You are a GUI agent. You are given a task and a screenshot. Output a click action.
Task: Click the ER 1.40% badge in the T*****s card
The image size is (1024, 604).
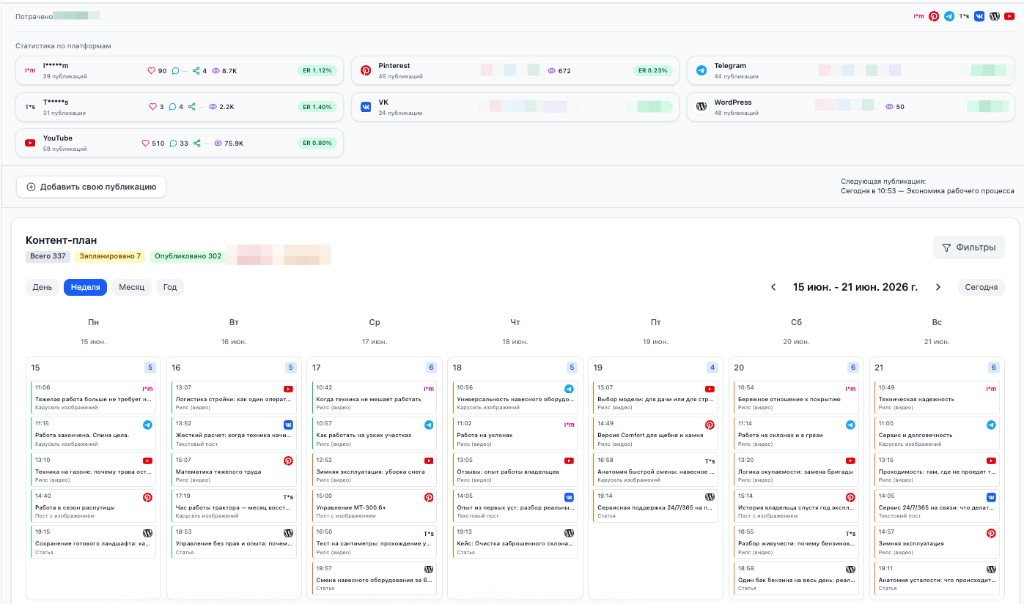[x=317, y=106]
